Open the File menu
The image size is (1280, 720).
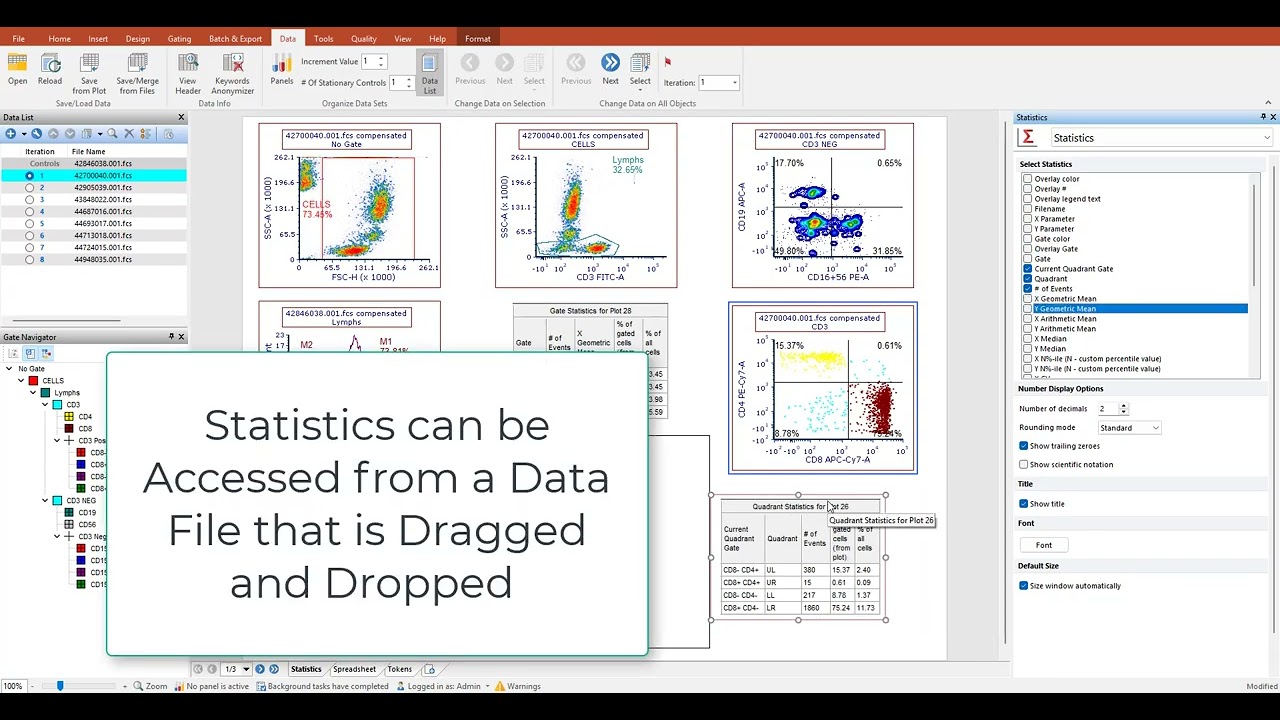coord(18,39)
